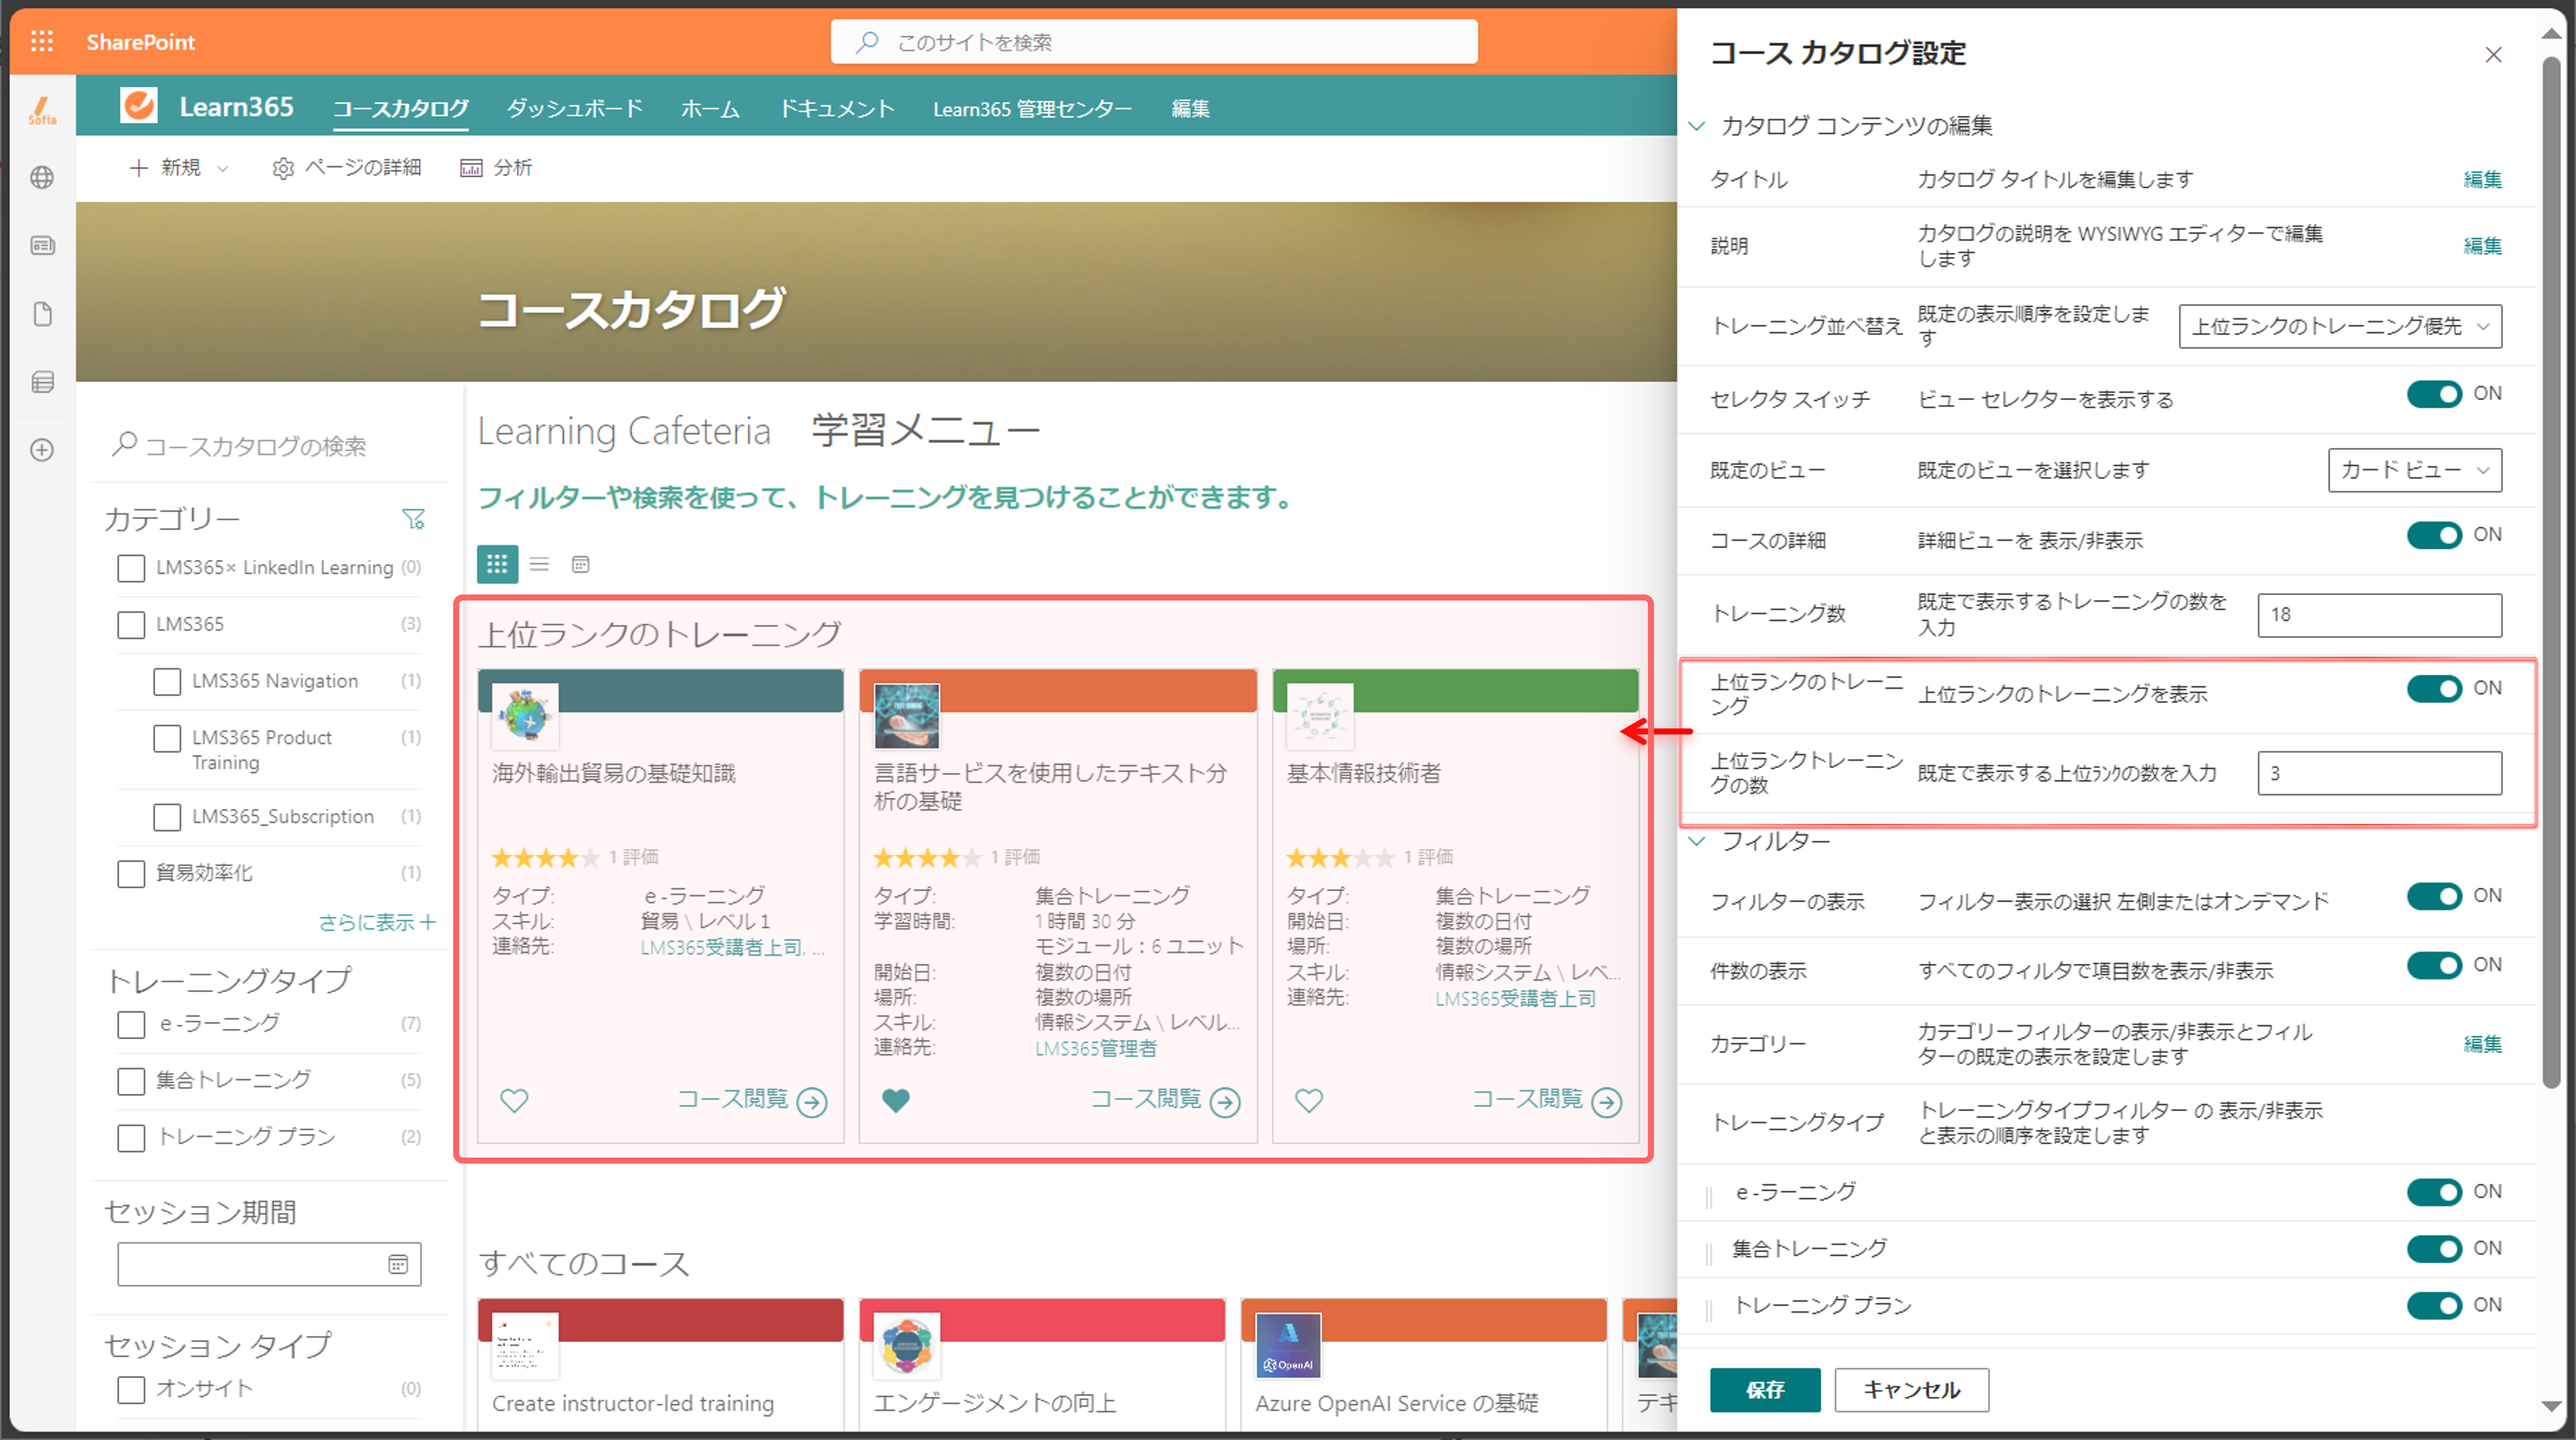2576x1440 pixels.
Task: Check e-ラーニング training type checkbox
Action: [131, 1025]
